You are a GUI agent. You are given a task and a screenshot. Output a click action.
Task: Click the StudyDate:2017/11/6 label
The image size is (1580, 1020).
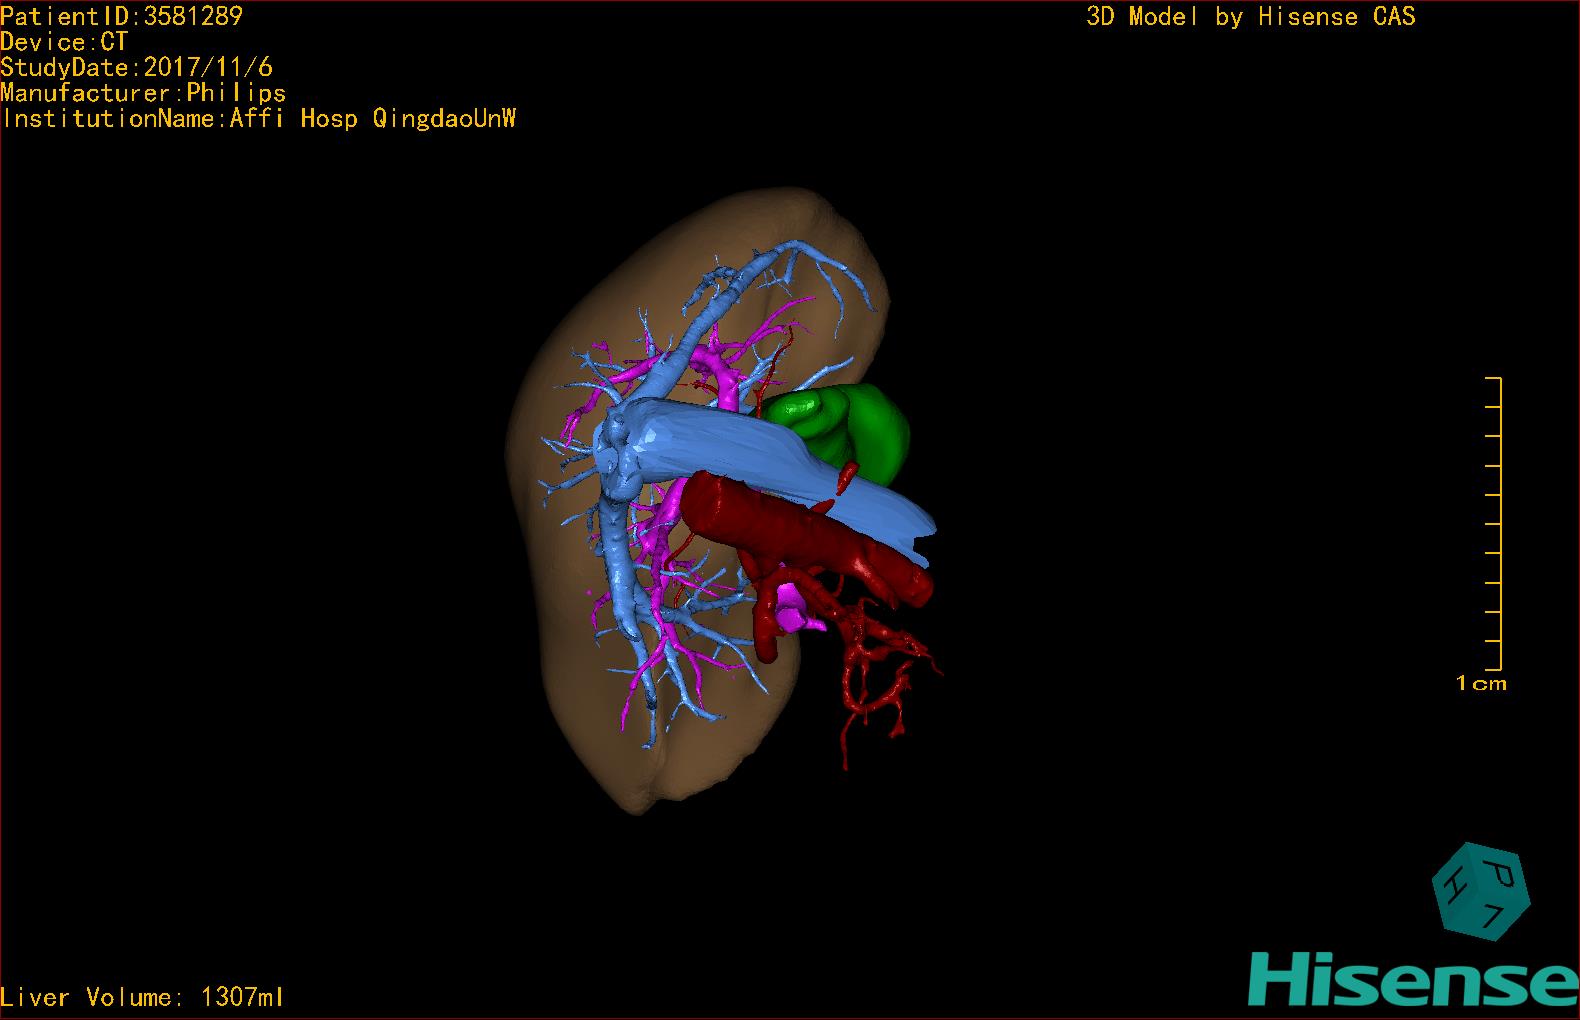click(x=136, y=68)
